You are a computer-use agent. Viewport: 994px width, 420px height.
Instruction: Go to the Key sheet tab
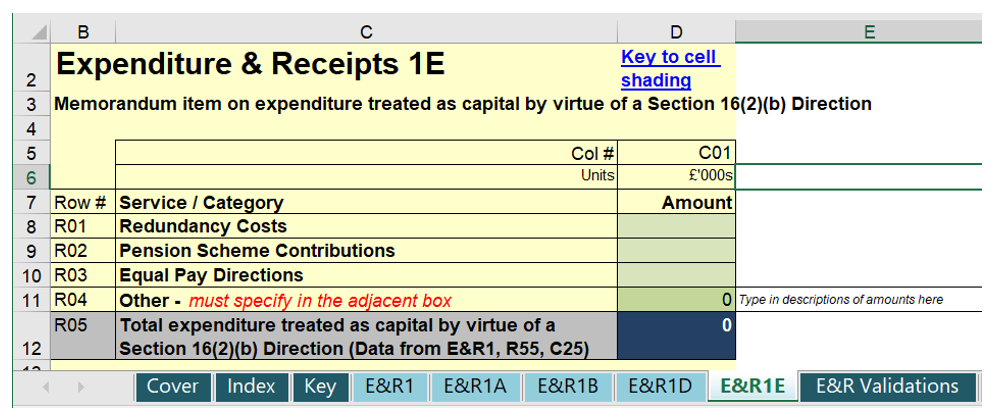(x=320, y=387)
